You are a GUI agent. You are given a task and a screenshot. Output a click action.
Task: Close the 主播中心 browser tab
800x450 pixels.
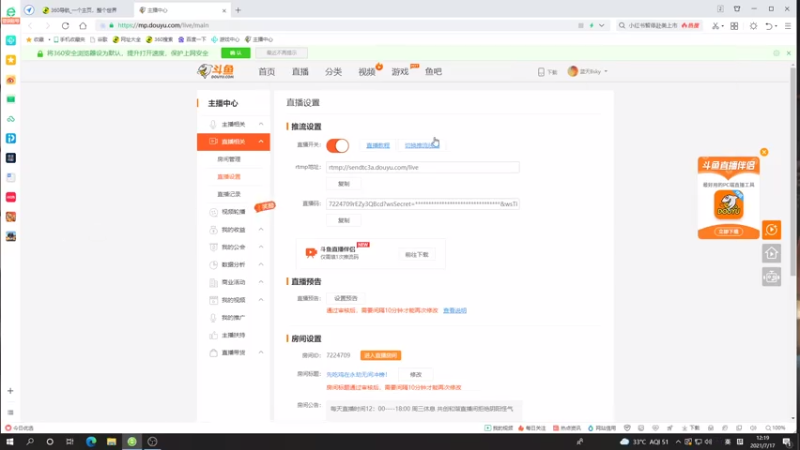(224, 10)
